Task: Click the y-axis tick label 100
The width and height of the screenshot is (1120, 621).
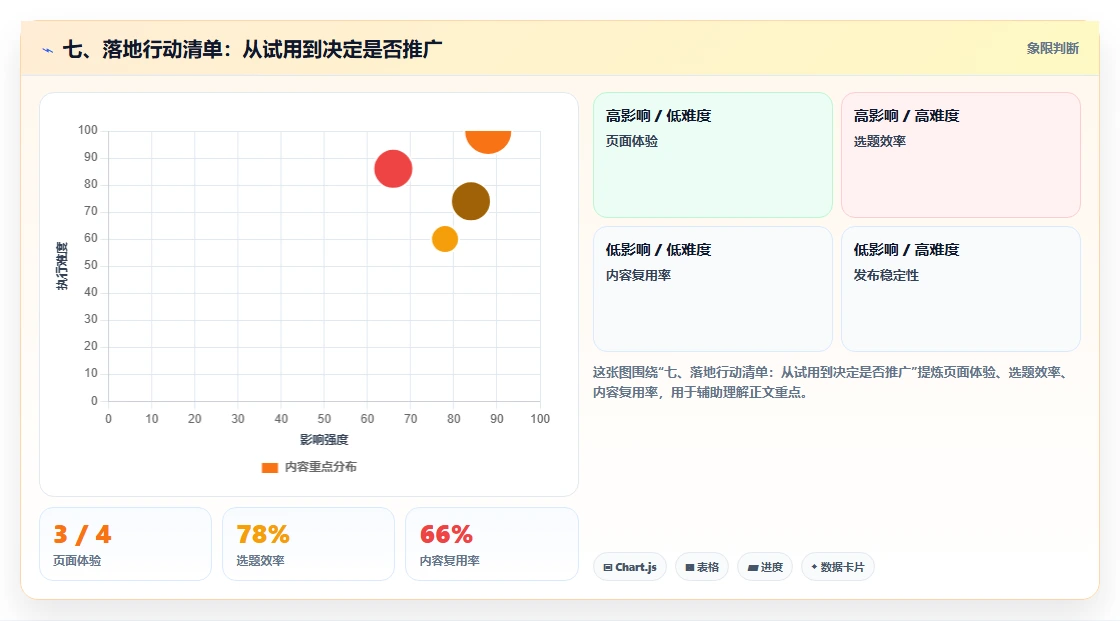Action: click(x=88, y=130)
